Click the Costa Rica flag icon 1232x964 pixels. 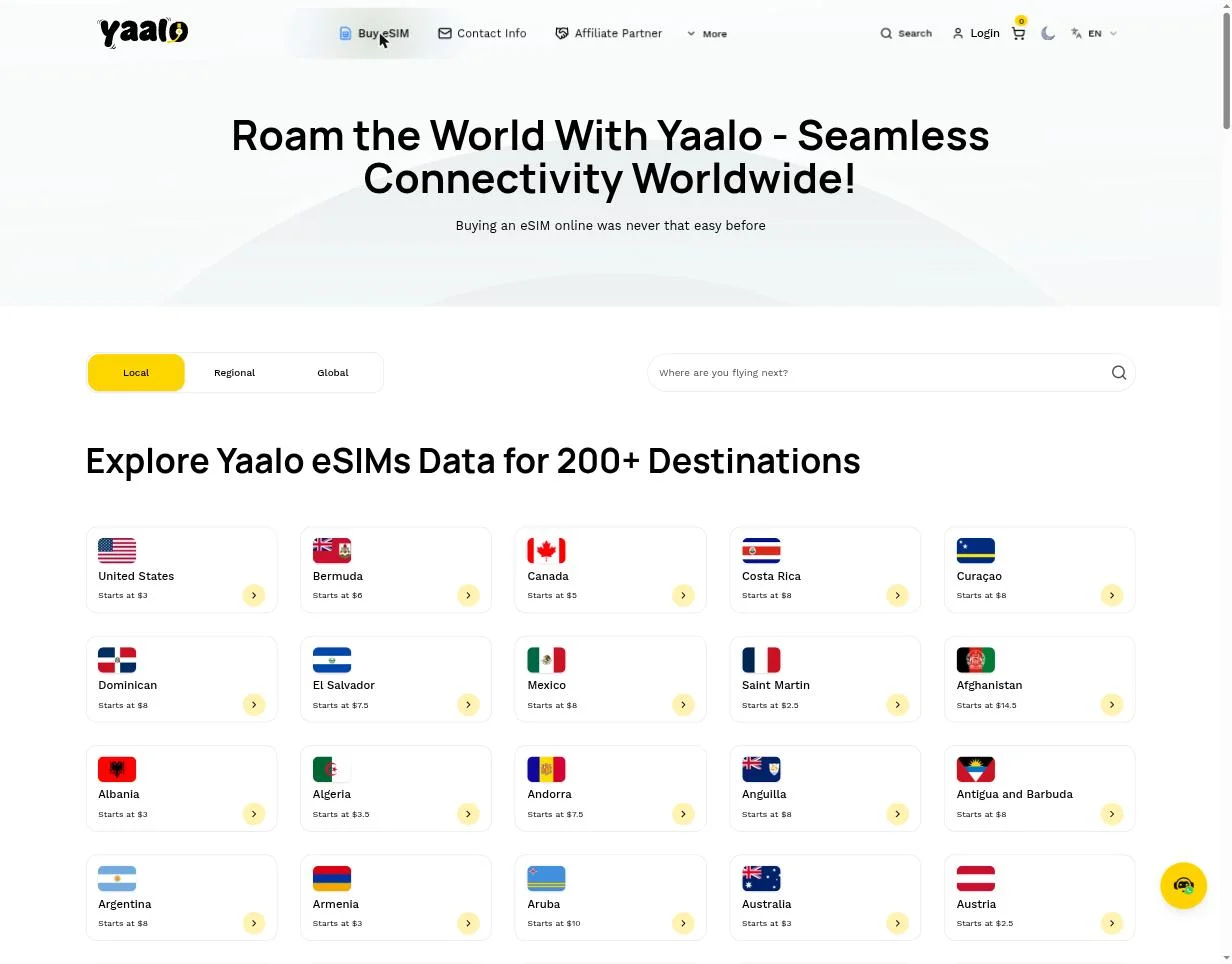click(x=761, y=550)
